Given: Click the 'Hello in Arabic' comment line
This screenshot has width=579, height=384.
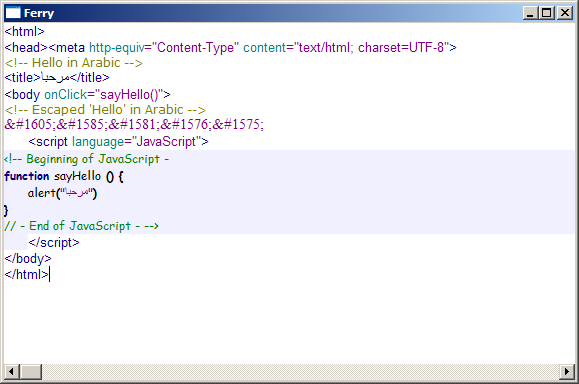Looking at the screenshot, I should (73, 63).
